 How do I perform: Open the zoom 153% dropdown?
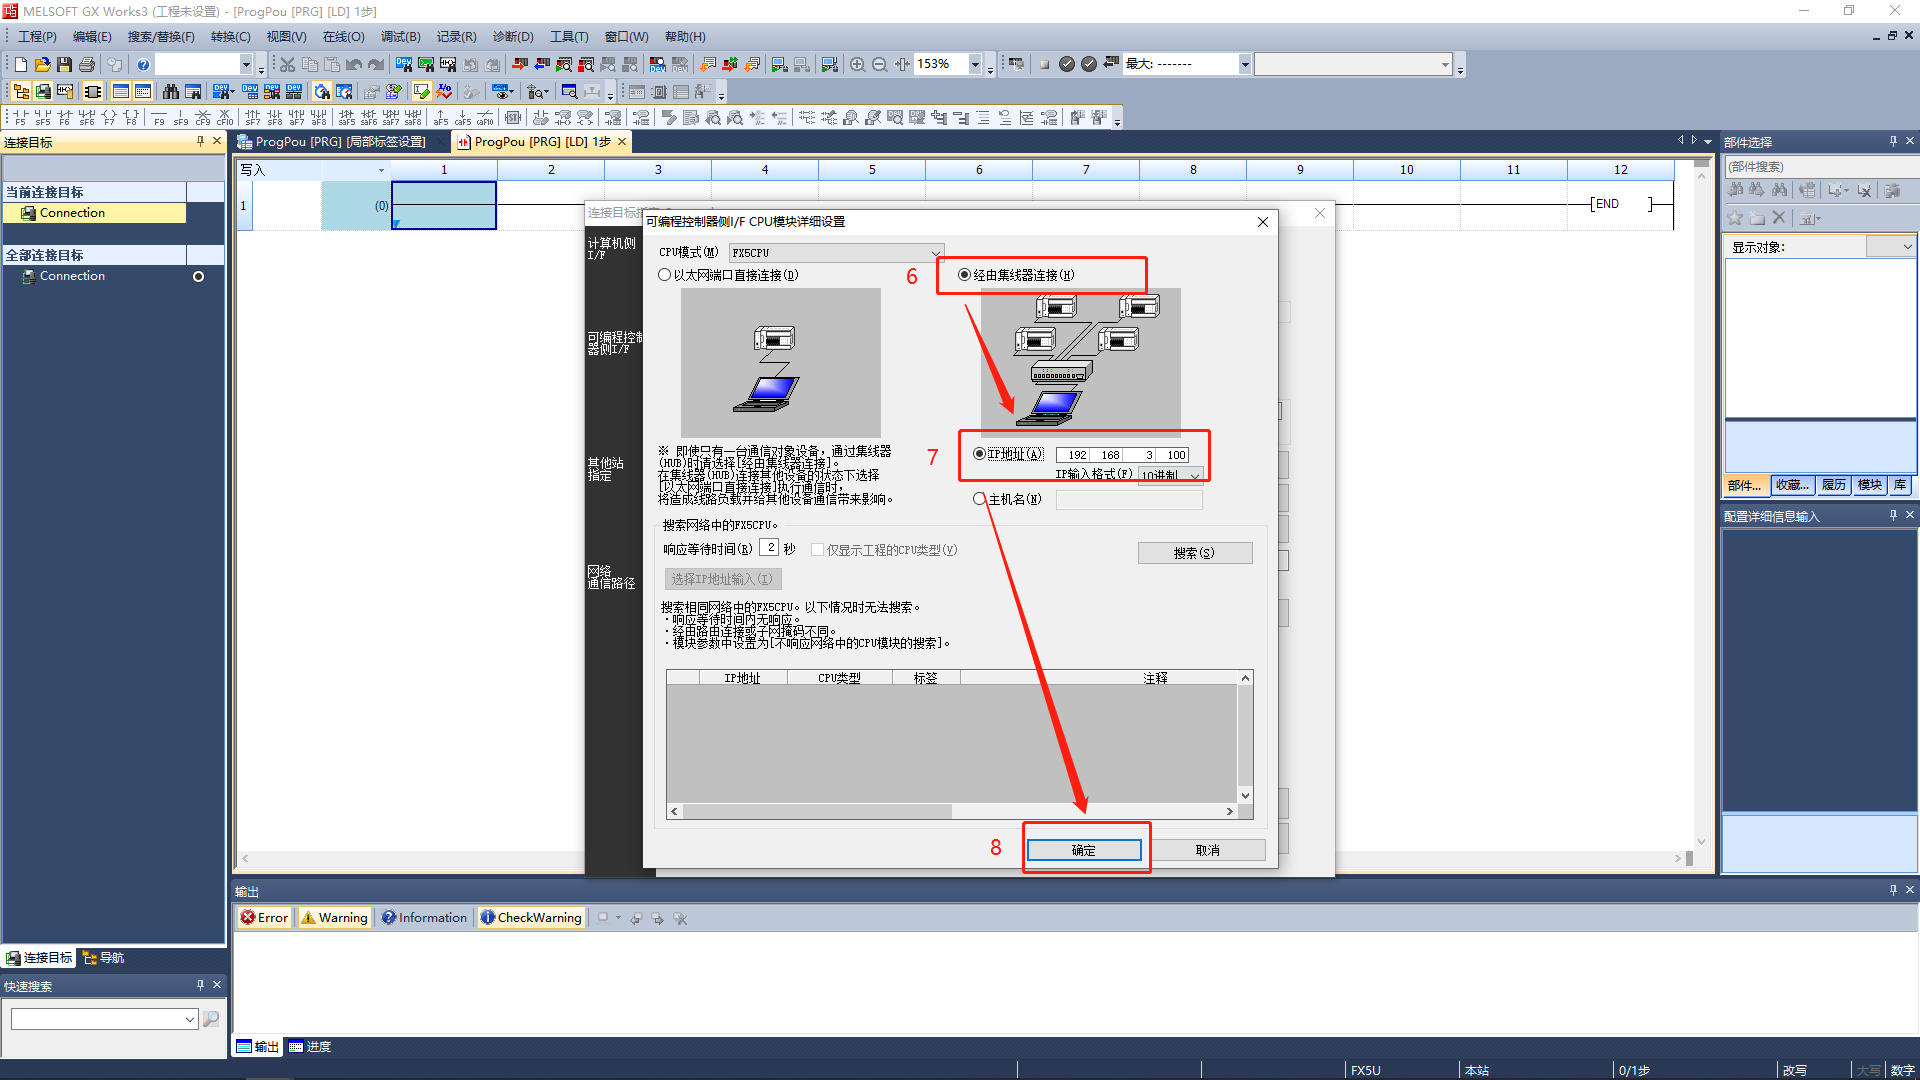975,64
